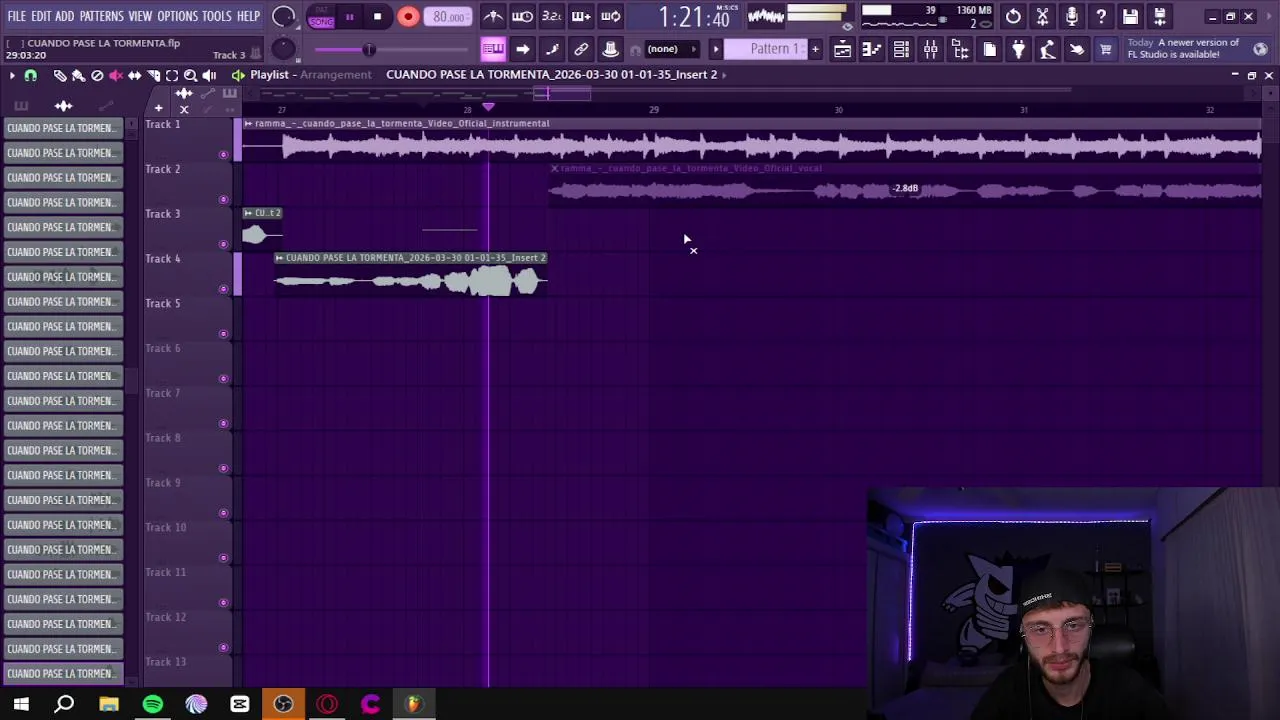1280x720 pixels.
Task: Click the red Record button
Action: 408,16
